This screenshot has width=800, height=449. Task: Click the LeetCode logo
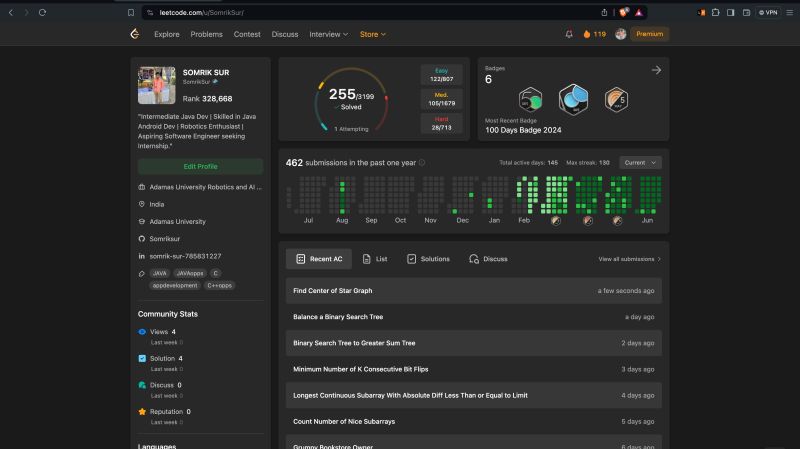pyautogui.click(x=135, y=34)
